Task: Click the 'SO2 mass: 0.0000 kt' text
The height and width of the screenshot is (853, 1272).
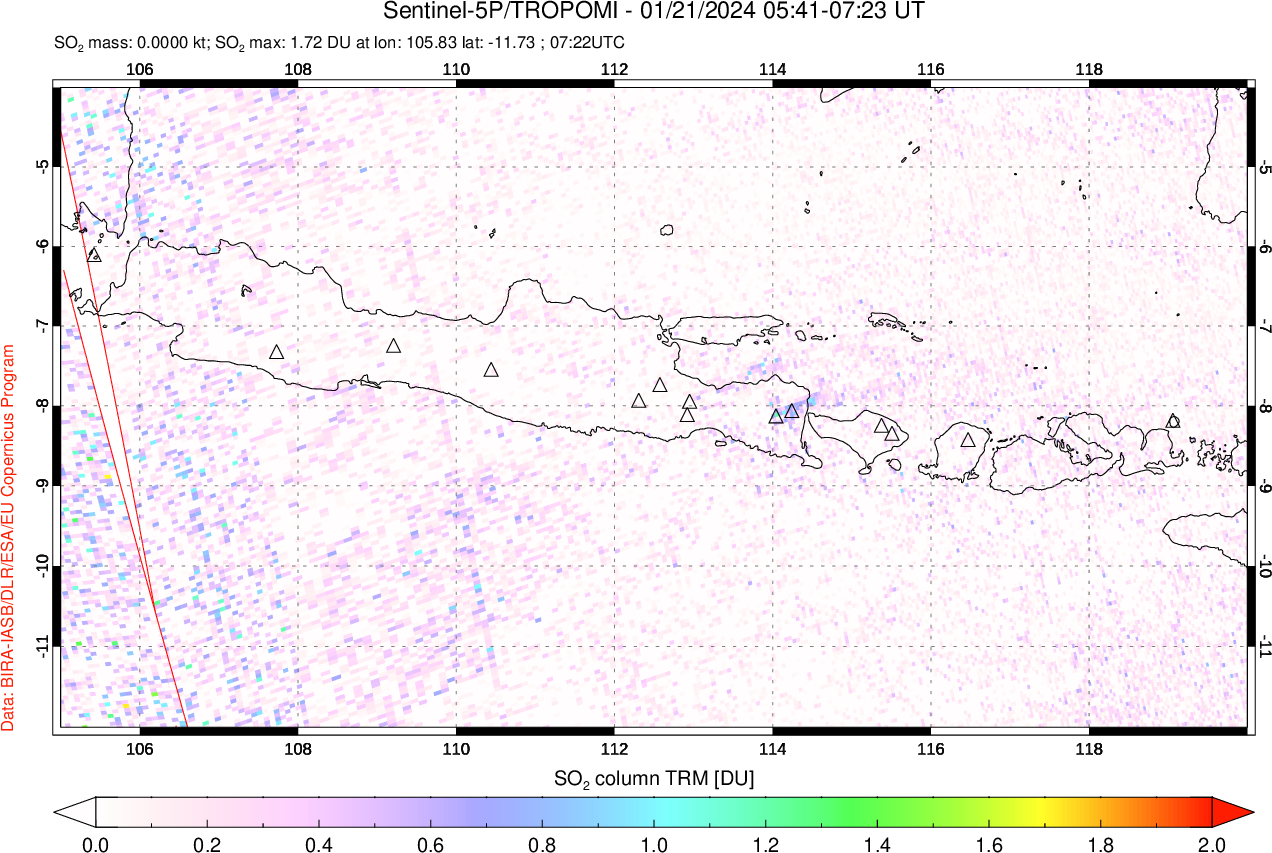Action: pos(130,44)
